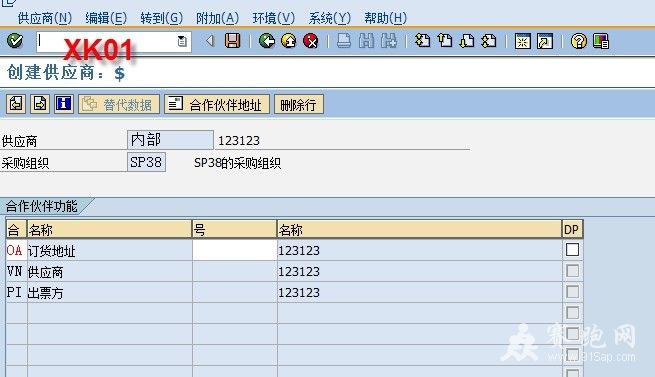Jump to last page icon
The height and width of the screenshot is (377, 655).
click(x=489, y=41)
